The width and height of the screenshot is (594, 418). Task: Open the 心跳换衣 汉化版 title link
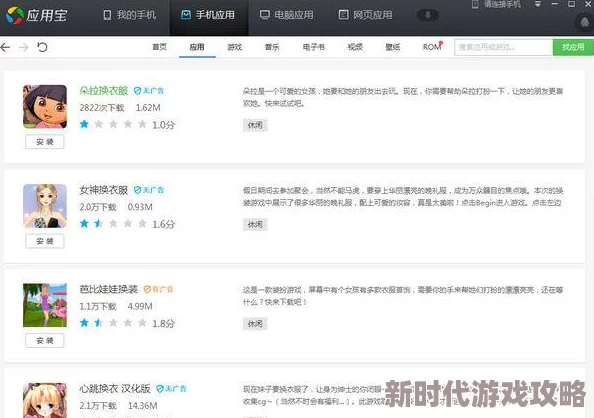115,388
